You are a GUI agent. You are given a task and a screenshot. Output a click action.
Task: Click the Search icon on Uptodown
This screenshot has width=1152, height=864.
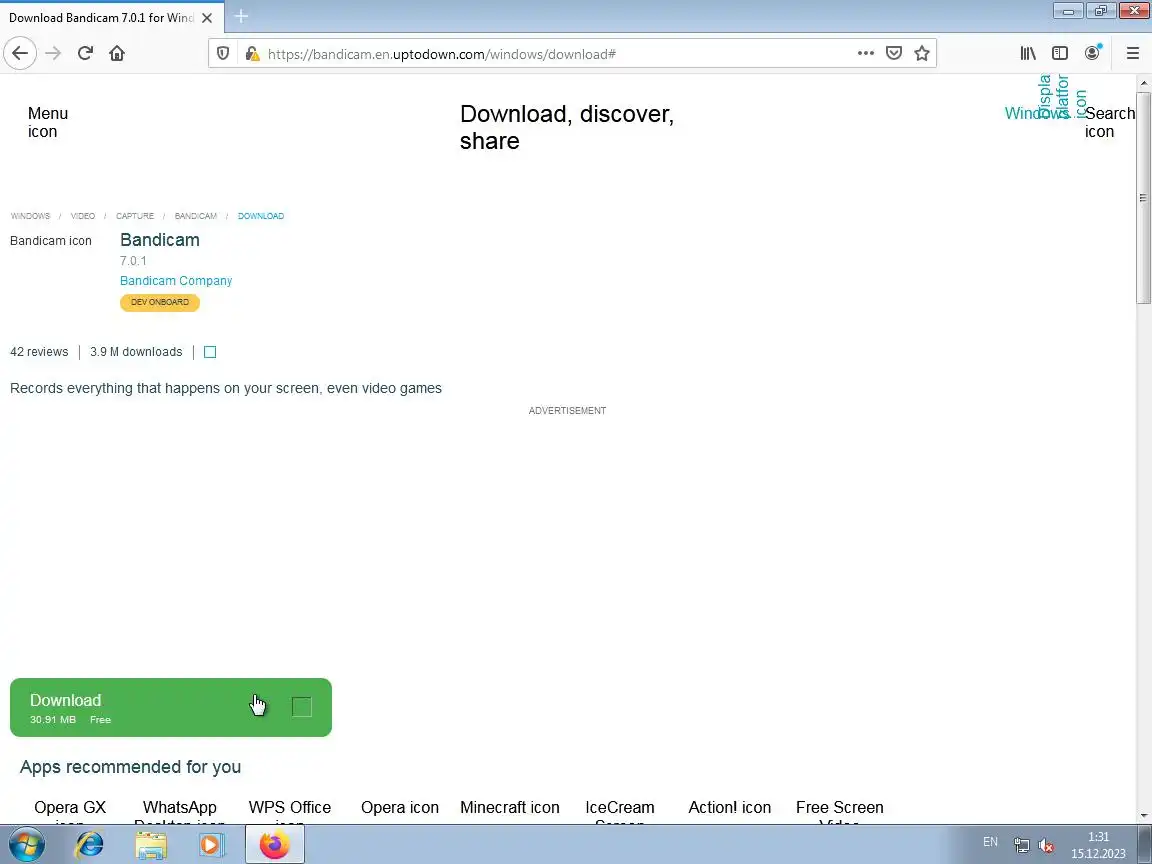tap(1109, 122)
